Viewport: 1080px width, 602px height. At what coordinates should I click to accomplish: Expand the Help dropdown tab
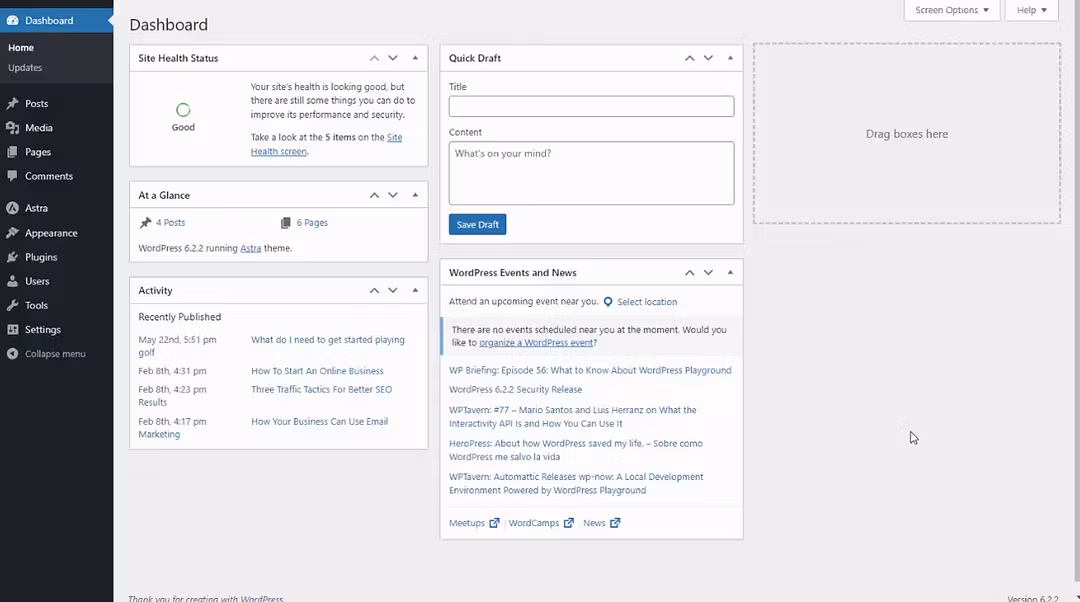1031,10
